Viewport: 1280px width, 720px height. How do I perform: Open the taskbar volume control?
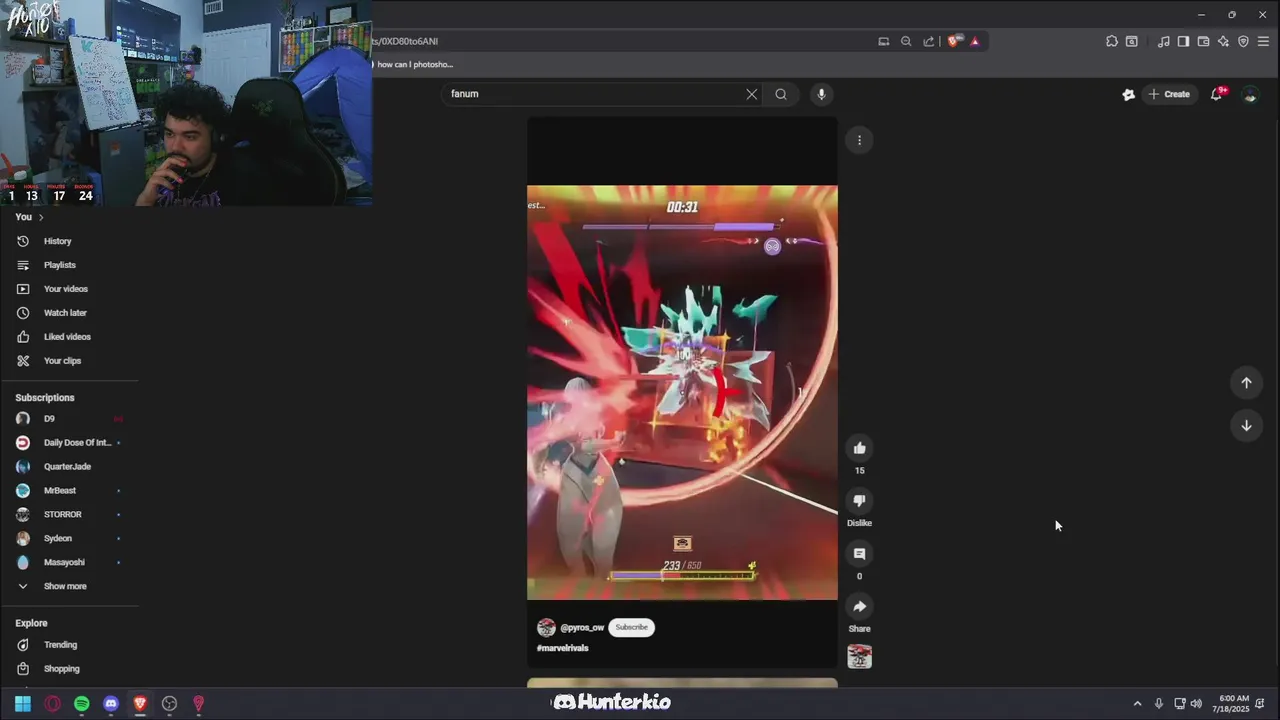(1196, 704)
